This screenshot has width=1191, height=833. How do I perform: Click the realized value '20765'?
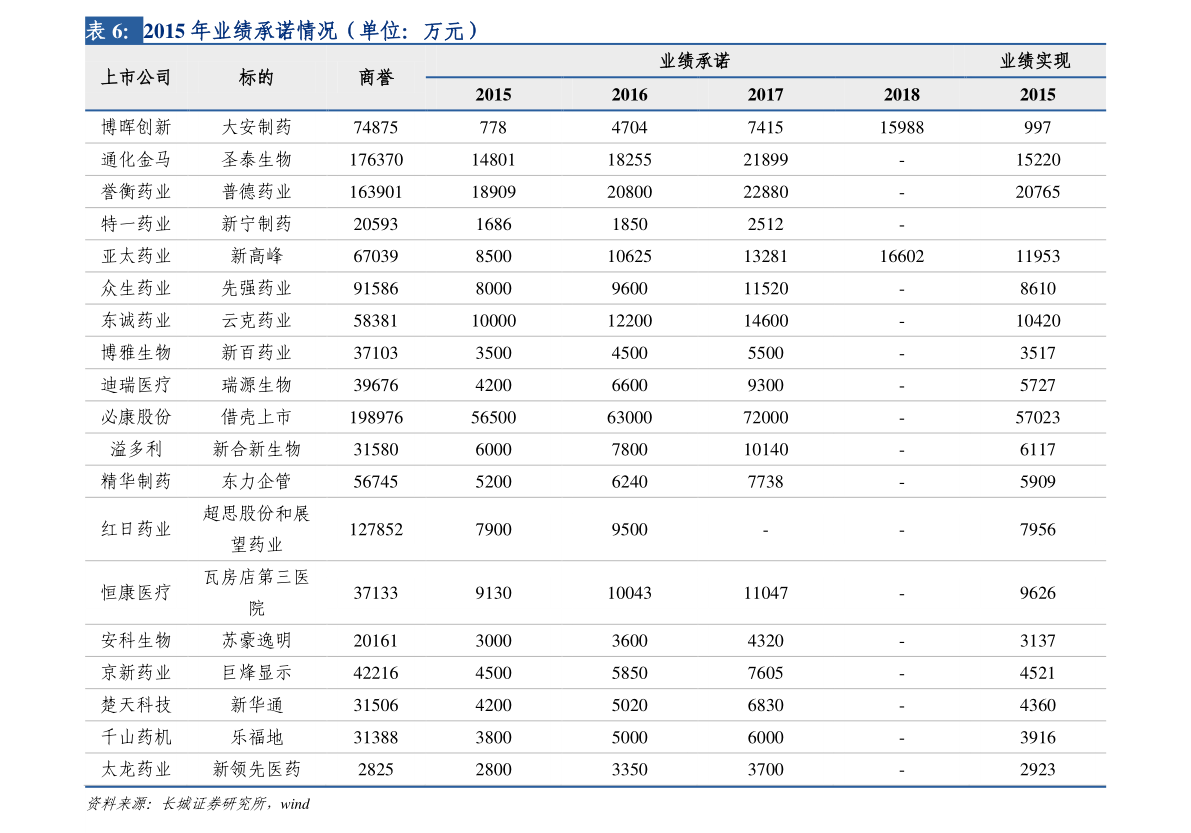1038,192
